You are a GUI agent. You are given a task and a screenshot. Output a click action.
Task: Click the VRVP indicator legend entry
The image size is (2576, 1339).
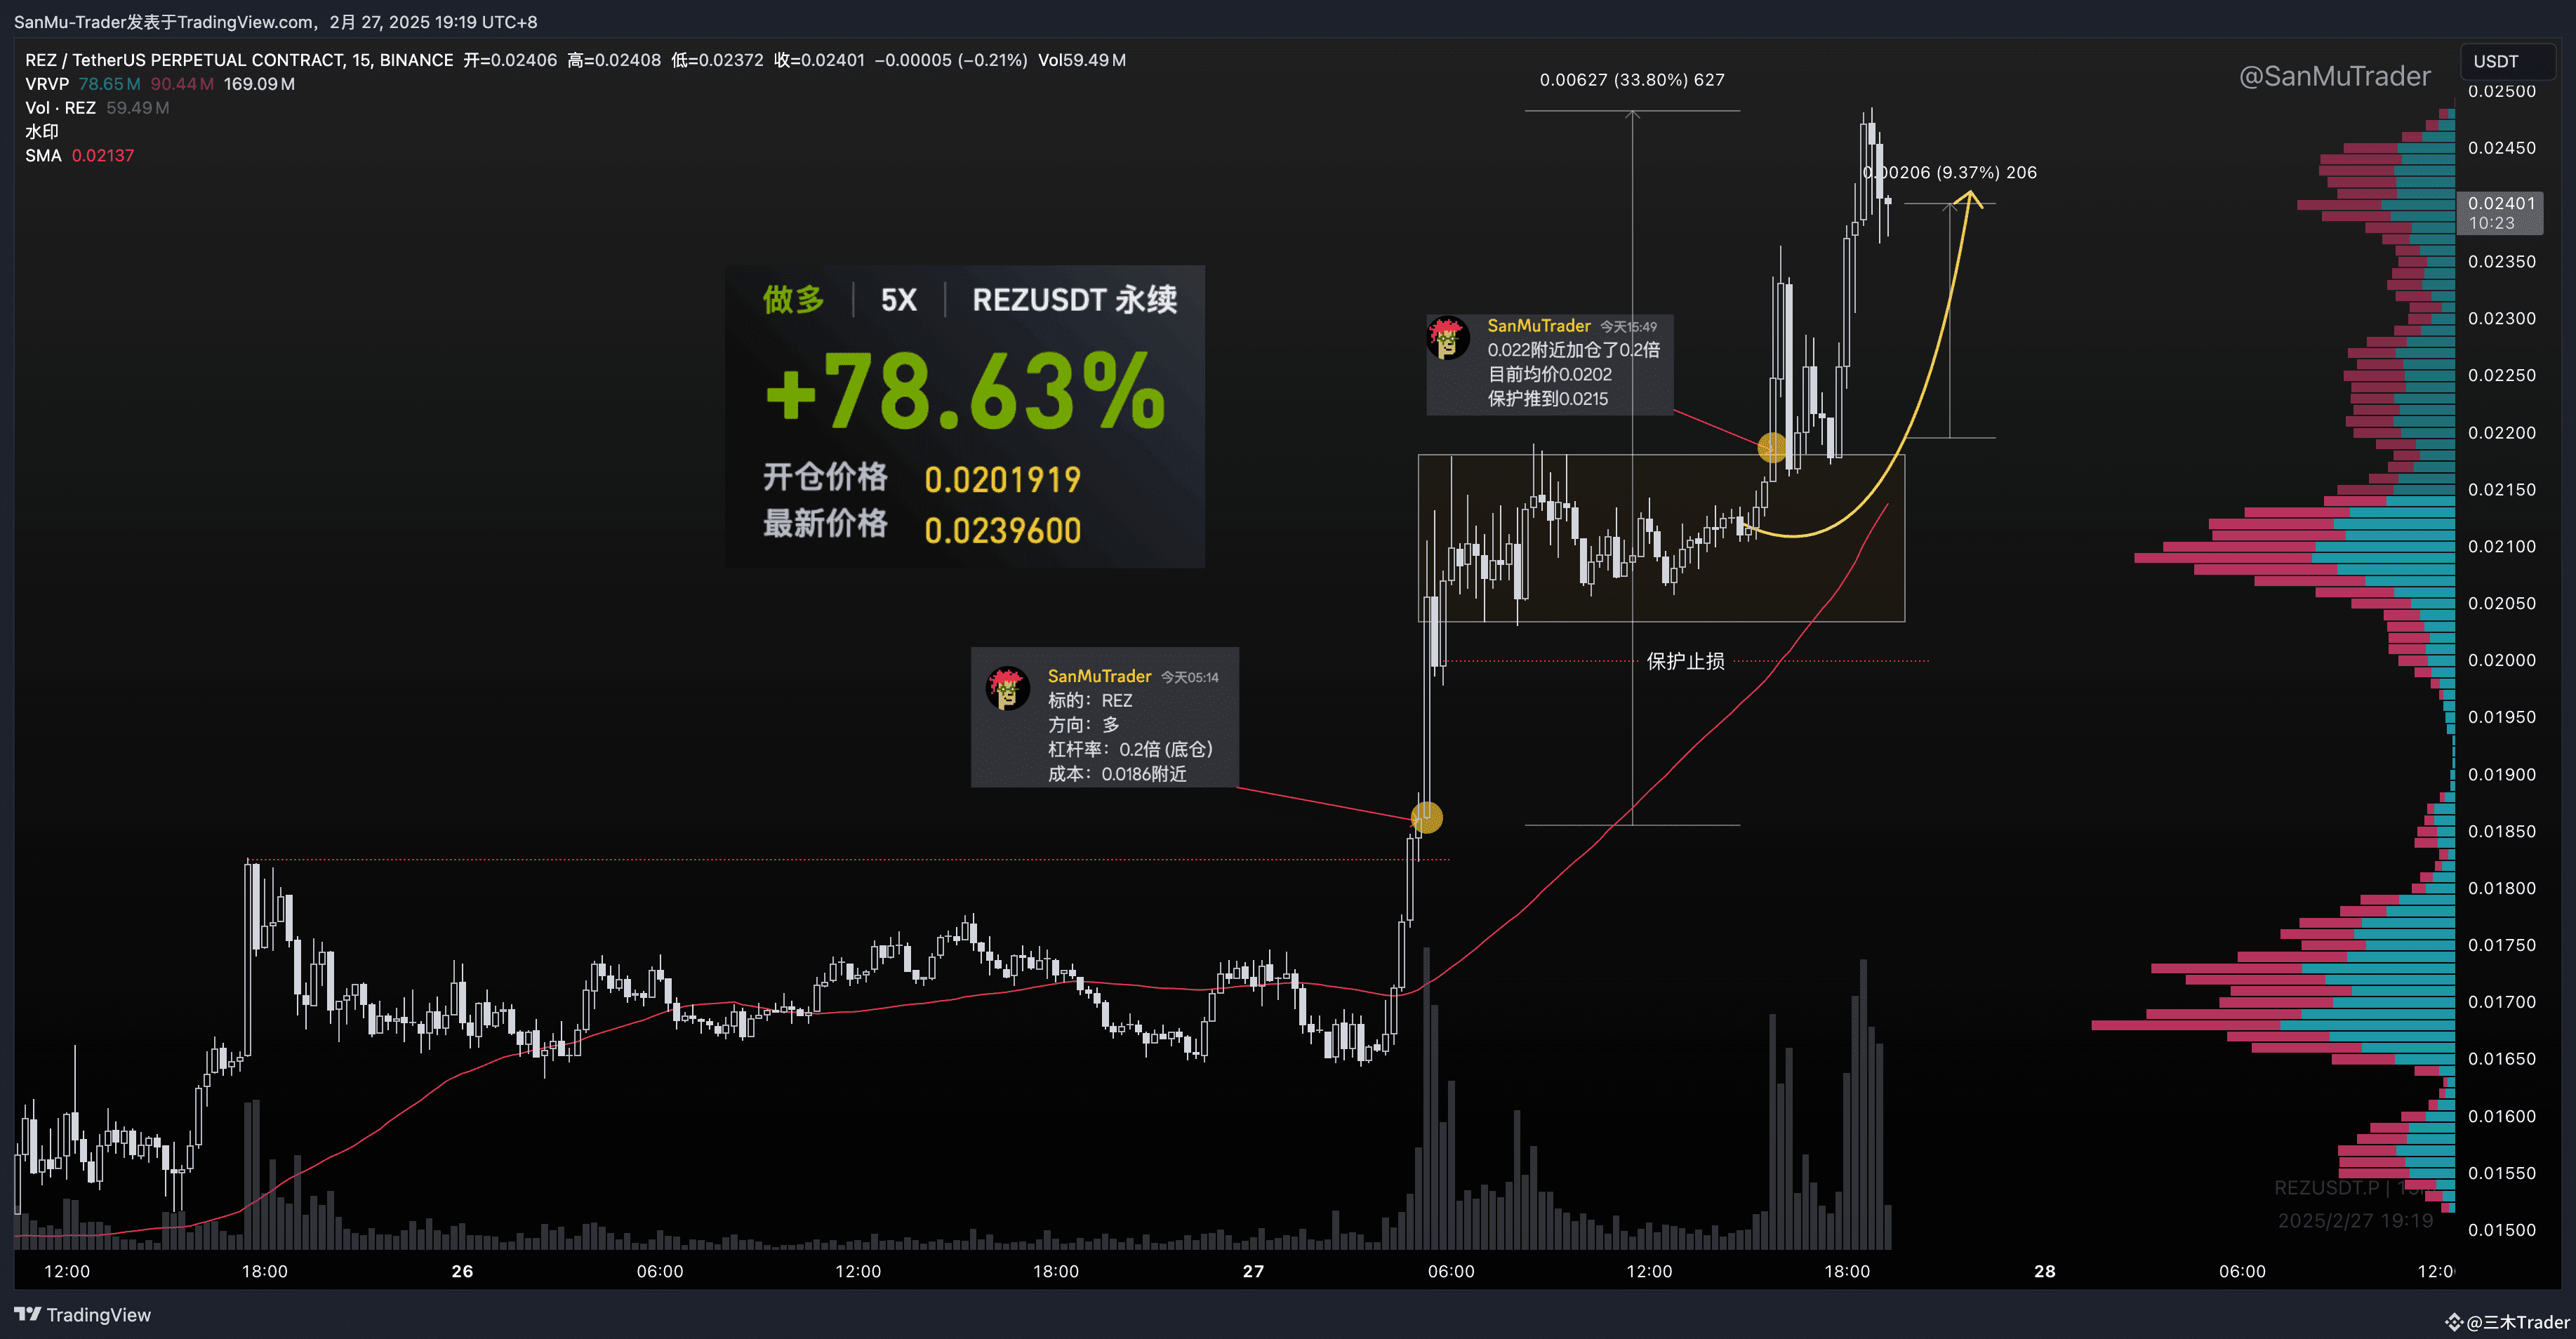click(47, 84)
